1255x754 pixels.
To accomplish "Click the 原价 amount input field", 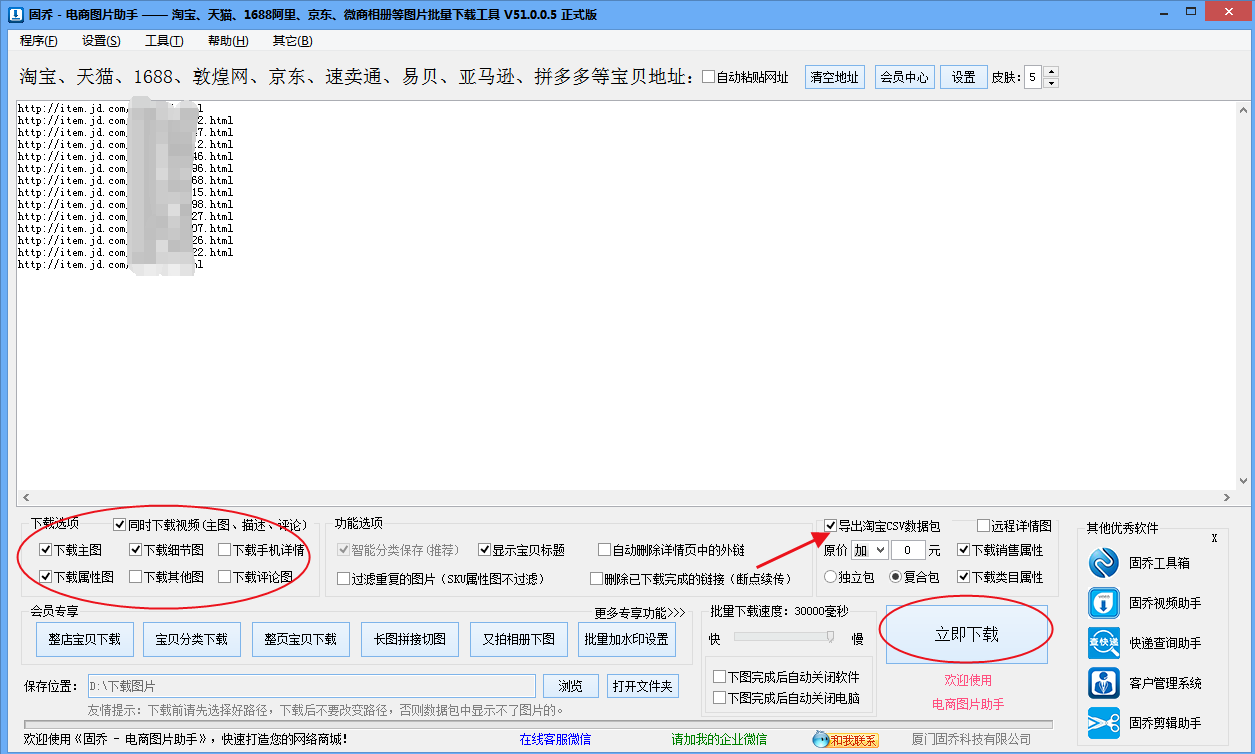I will pos(907,550).
